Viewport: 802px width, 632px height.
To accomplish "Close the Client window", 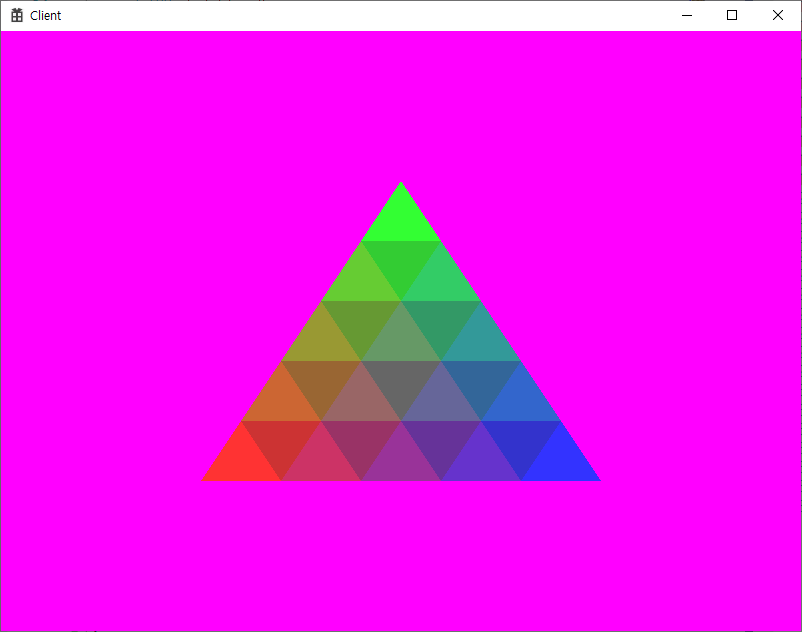I will (x=777, y=15).
